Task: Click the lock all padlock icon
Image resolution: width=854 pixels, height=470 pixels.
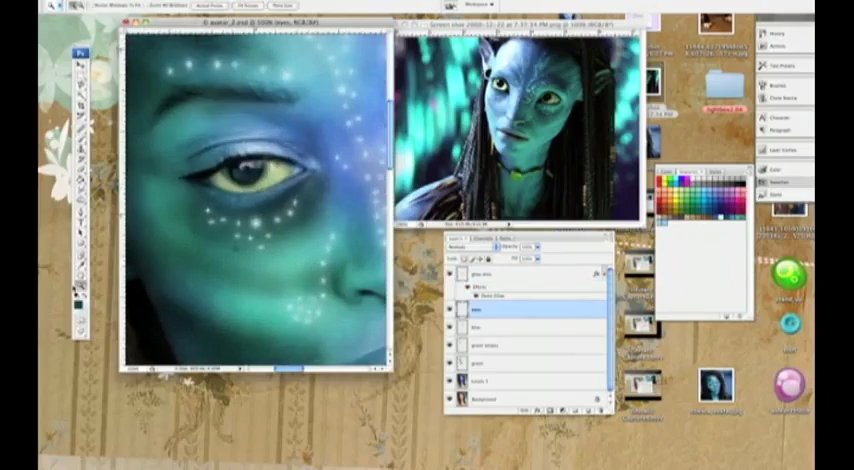Action: click(488, 259)
